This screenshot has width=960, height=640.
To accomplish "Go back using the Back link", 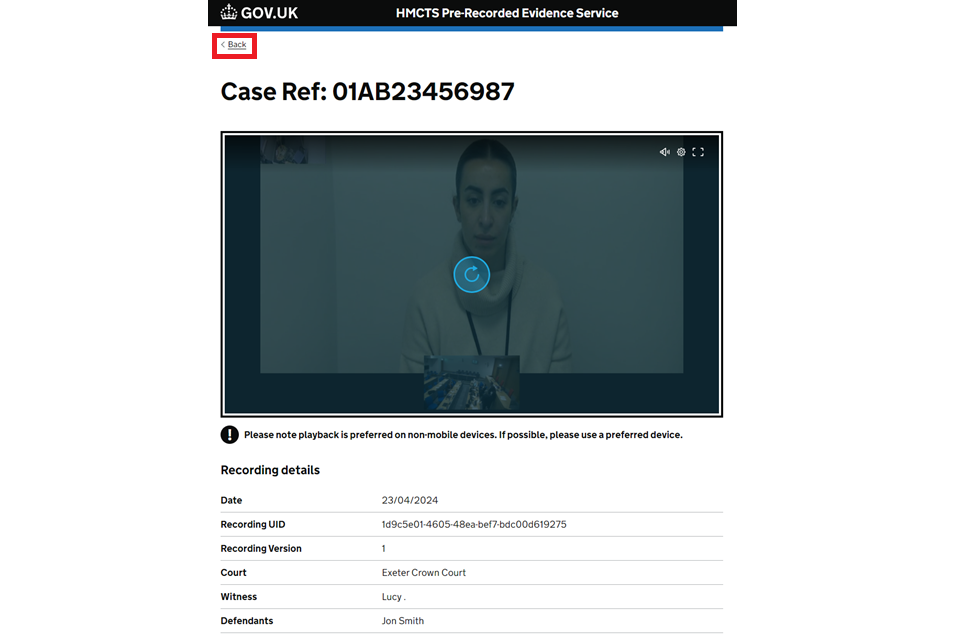I will click(x=236, y=45).
